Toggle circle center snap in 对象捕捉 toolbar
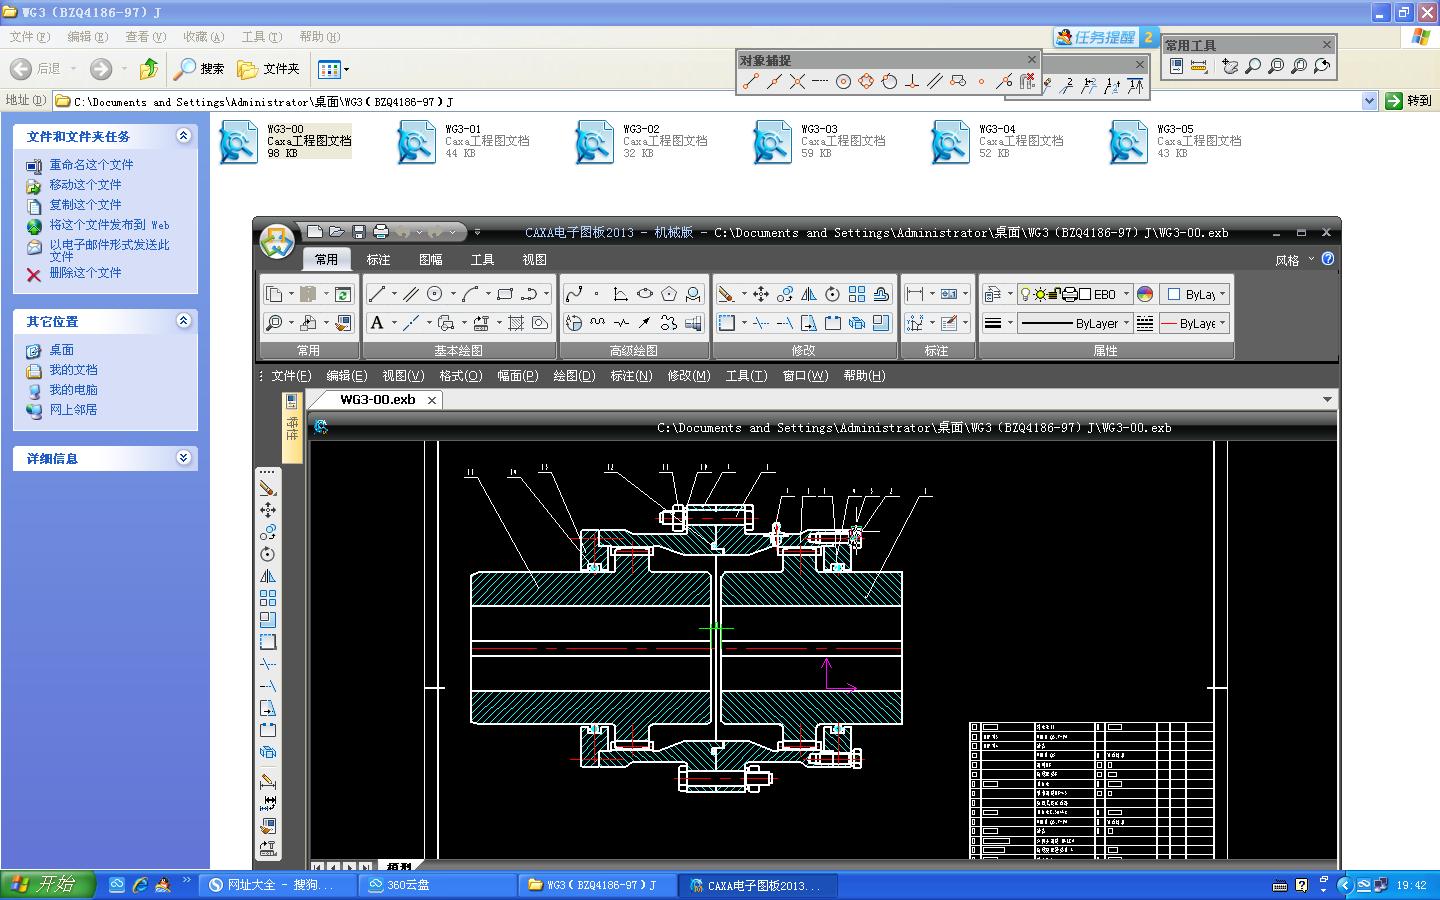The height and width of the screenshot is (900, 1440). tap(843, 82)
